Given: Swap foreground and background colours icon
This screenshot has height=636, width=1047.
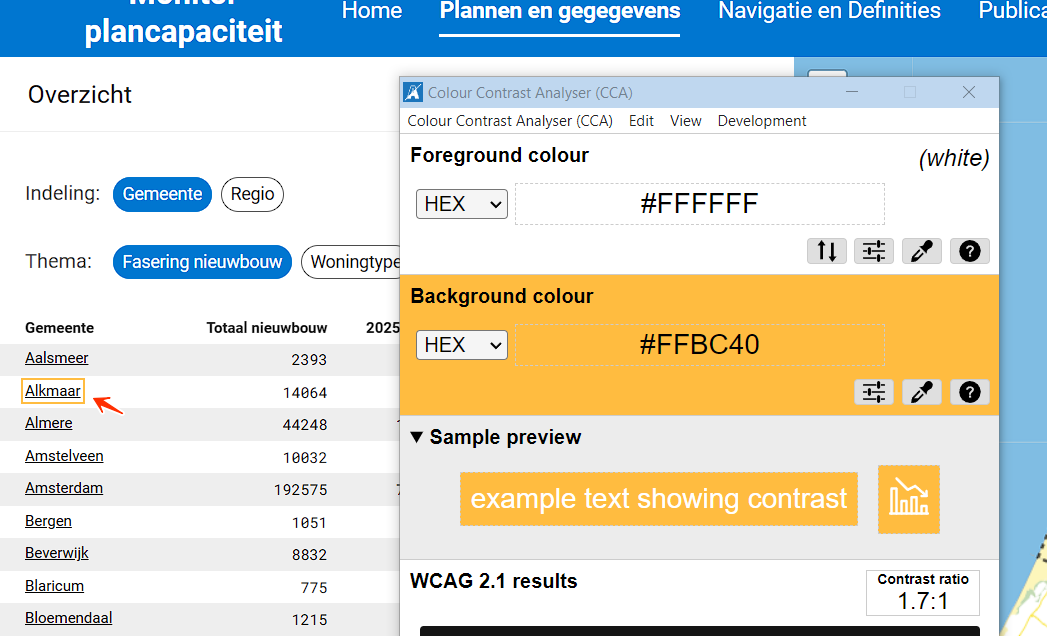Looking at the screenshot, I should (827, 251).
